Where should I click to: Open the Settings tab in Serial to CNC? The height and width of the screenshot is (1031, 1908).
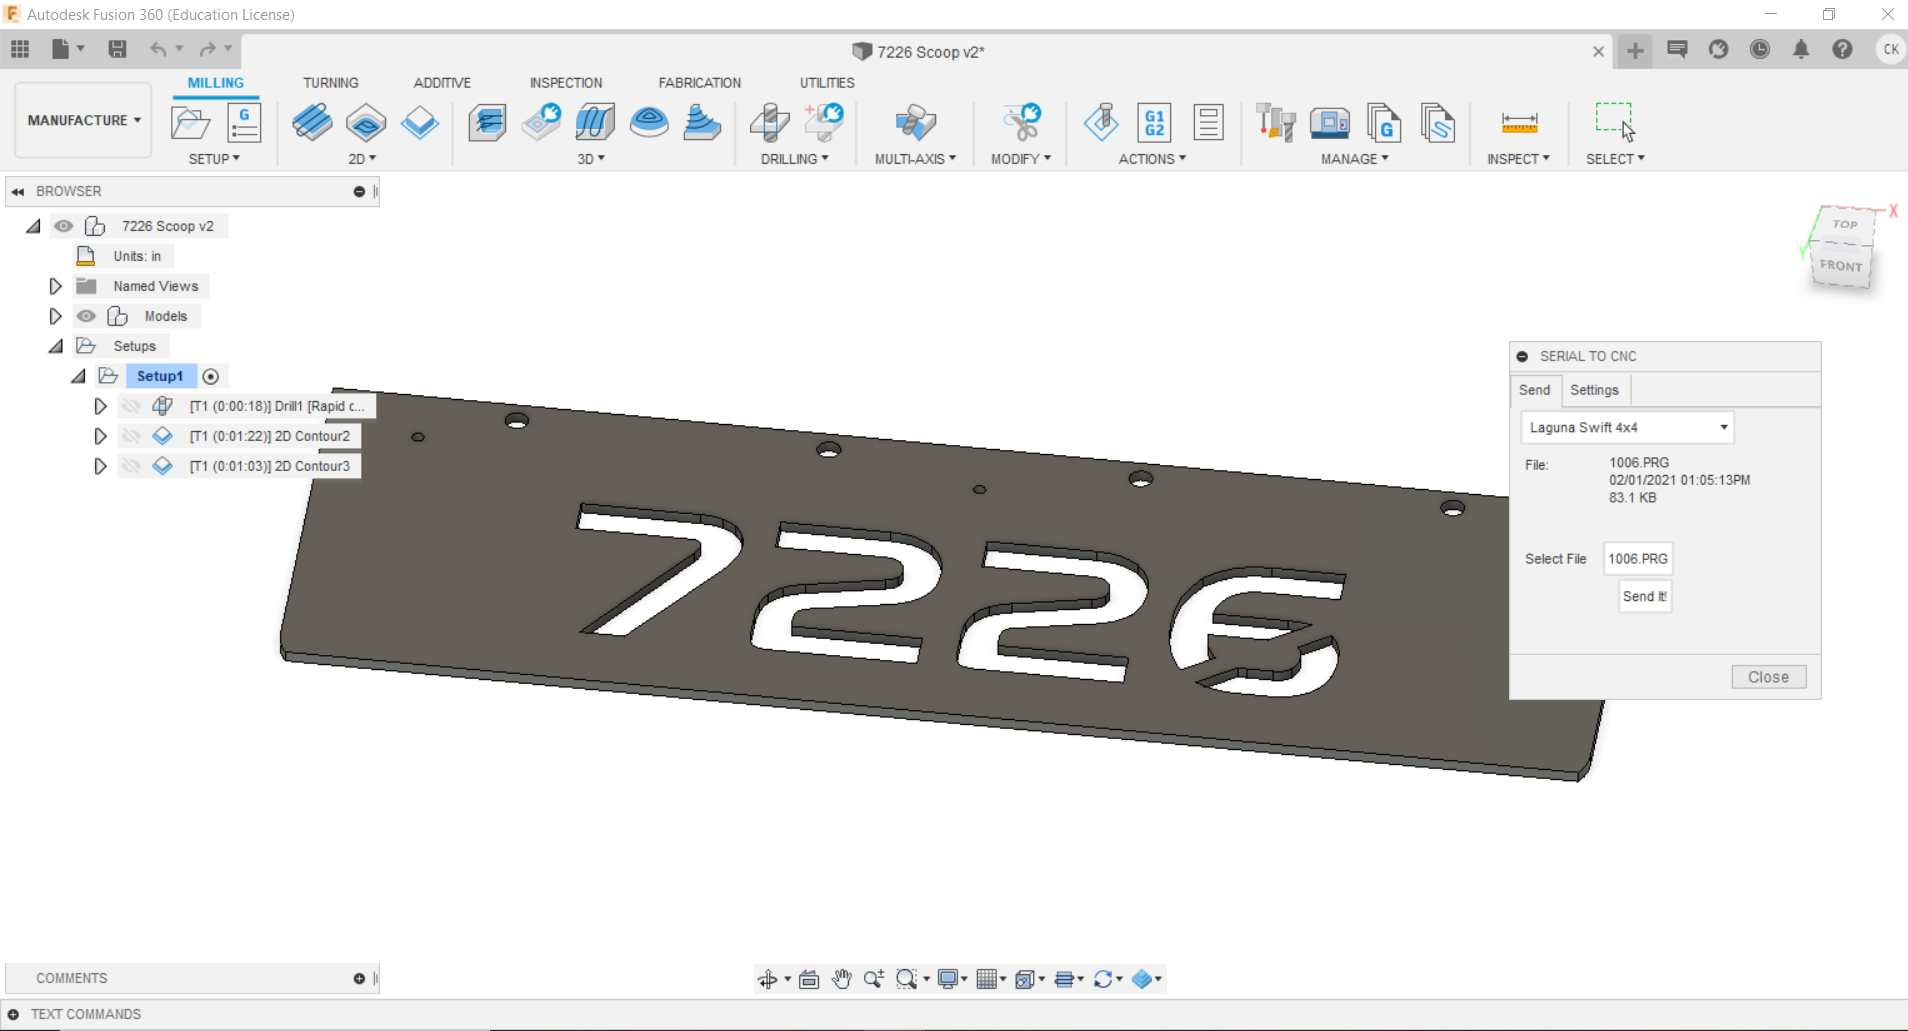[1593, 390]
